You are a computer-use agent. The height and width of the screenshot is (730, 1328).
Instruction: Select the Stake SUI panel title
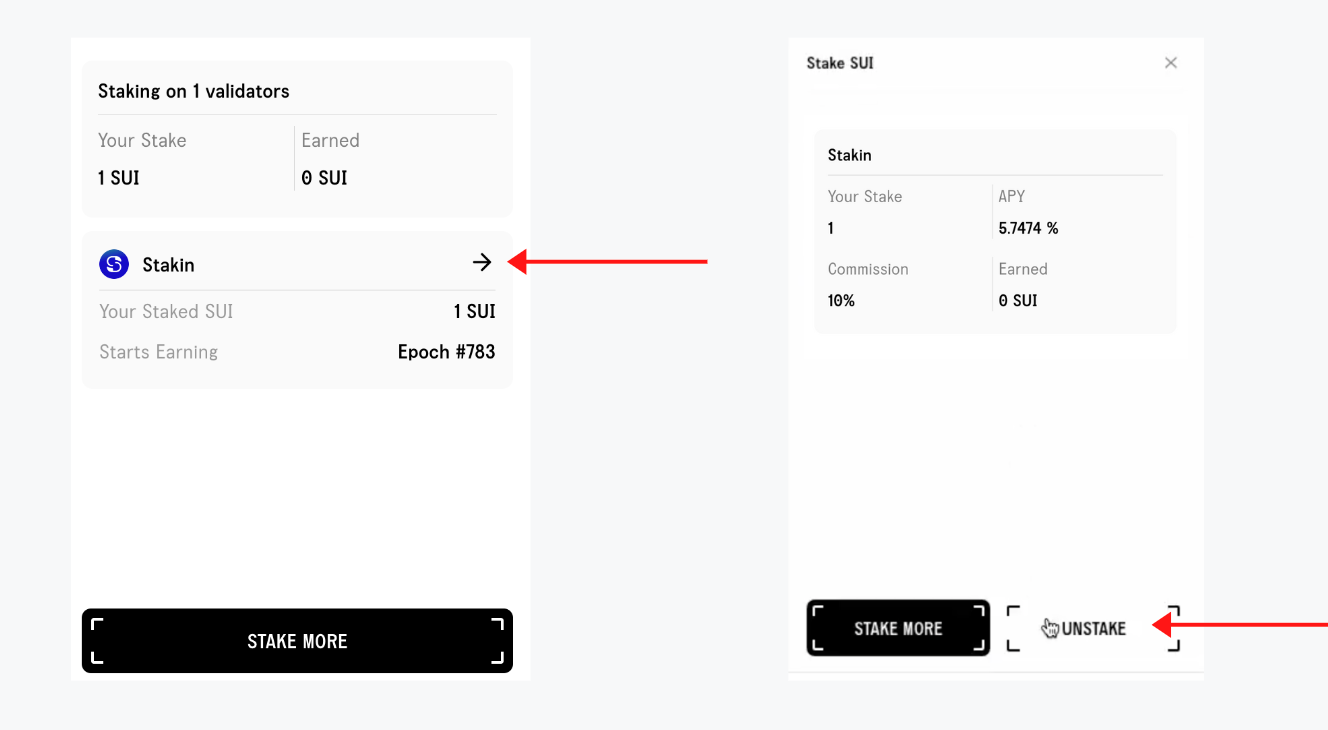840,62
